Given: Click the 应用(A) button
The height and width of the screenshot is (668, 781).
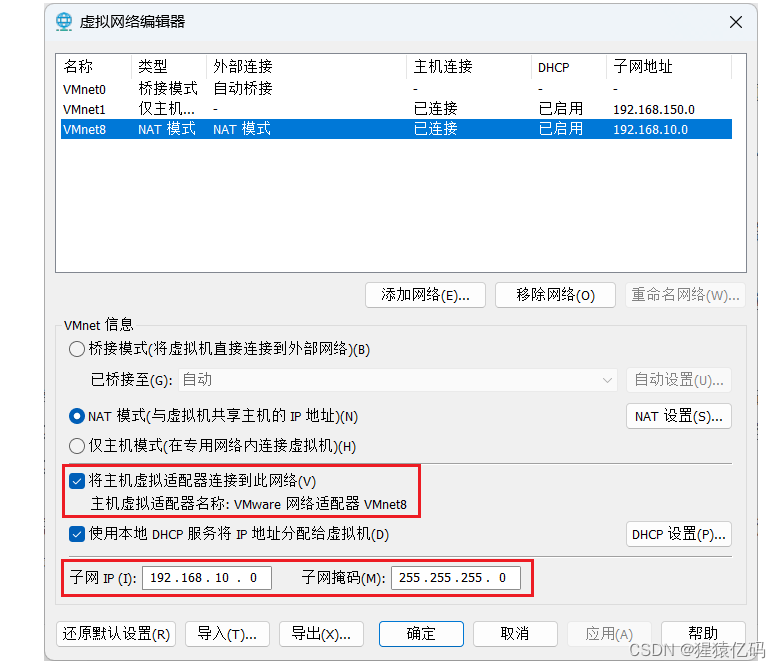Looking at the screenshot, I should pyautogui.click(x=609, y=634).
